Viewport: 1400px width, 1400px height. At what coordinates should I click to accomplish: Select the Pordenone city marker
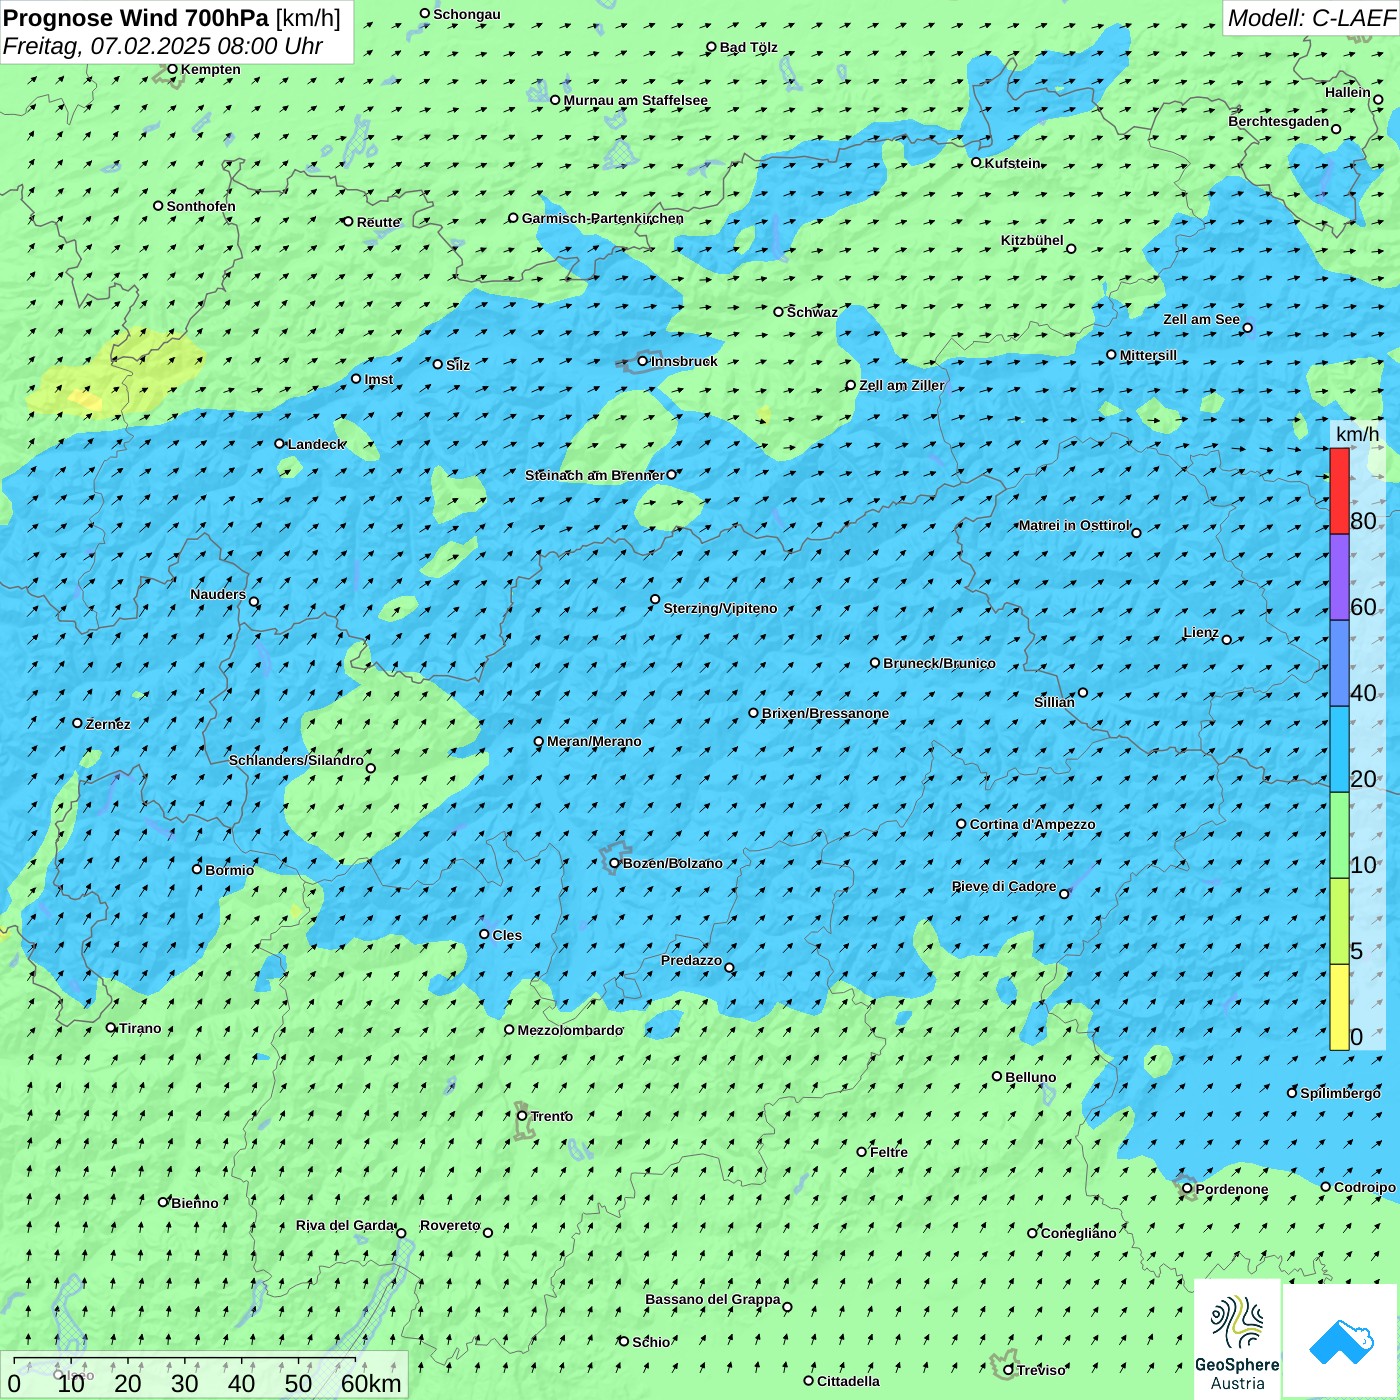tap(1188, 1188)
